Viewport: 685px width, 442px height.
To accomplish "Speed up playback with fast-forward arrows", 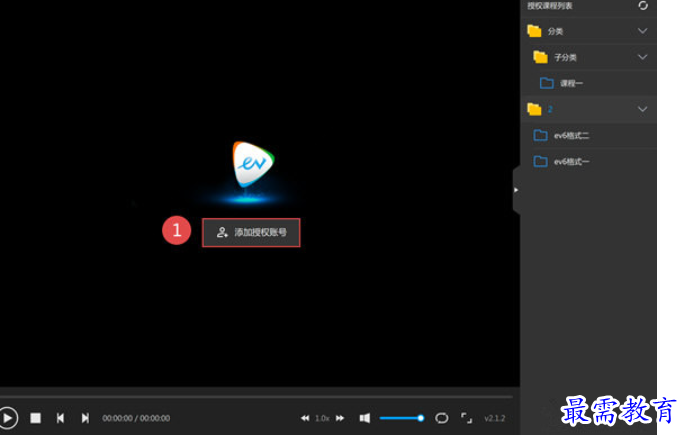I will tap(340, 418).
